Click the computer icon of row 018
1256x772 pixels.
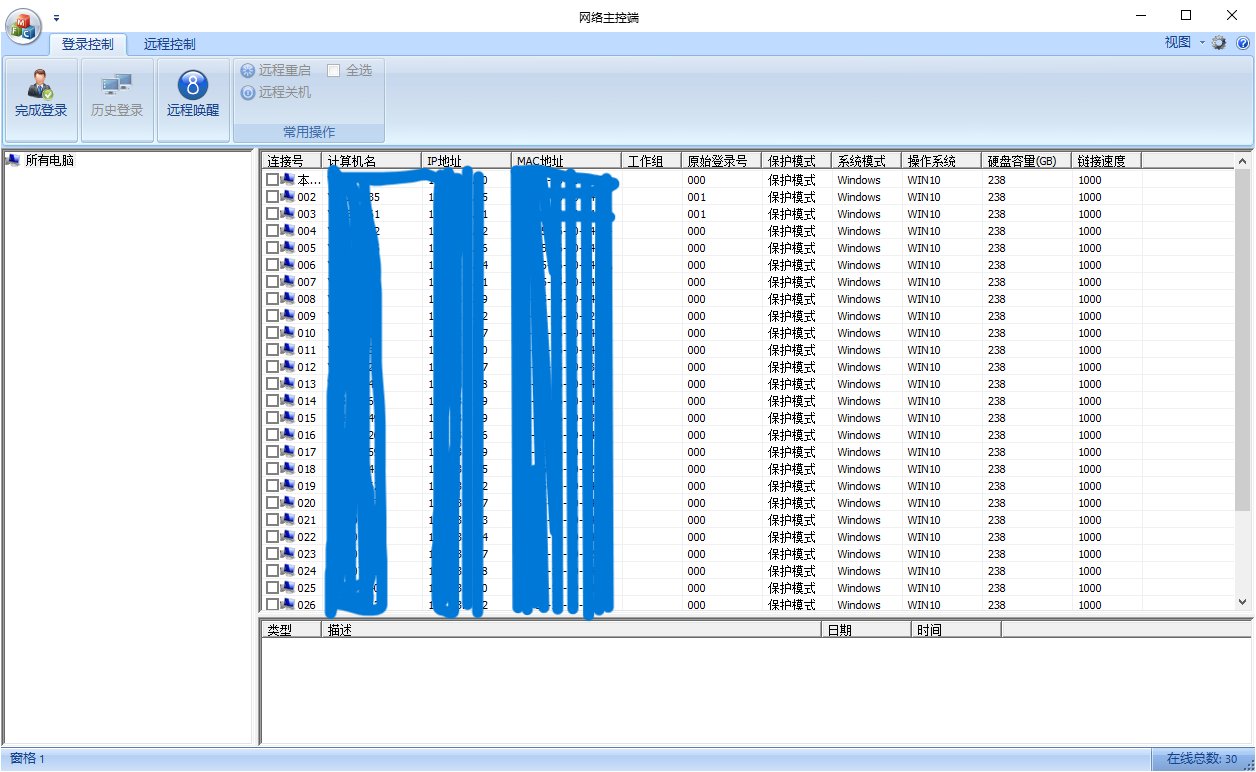(288, 469)
